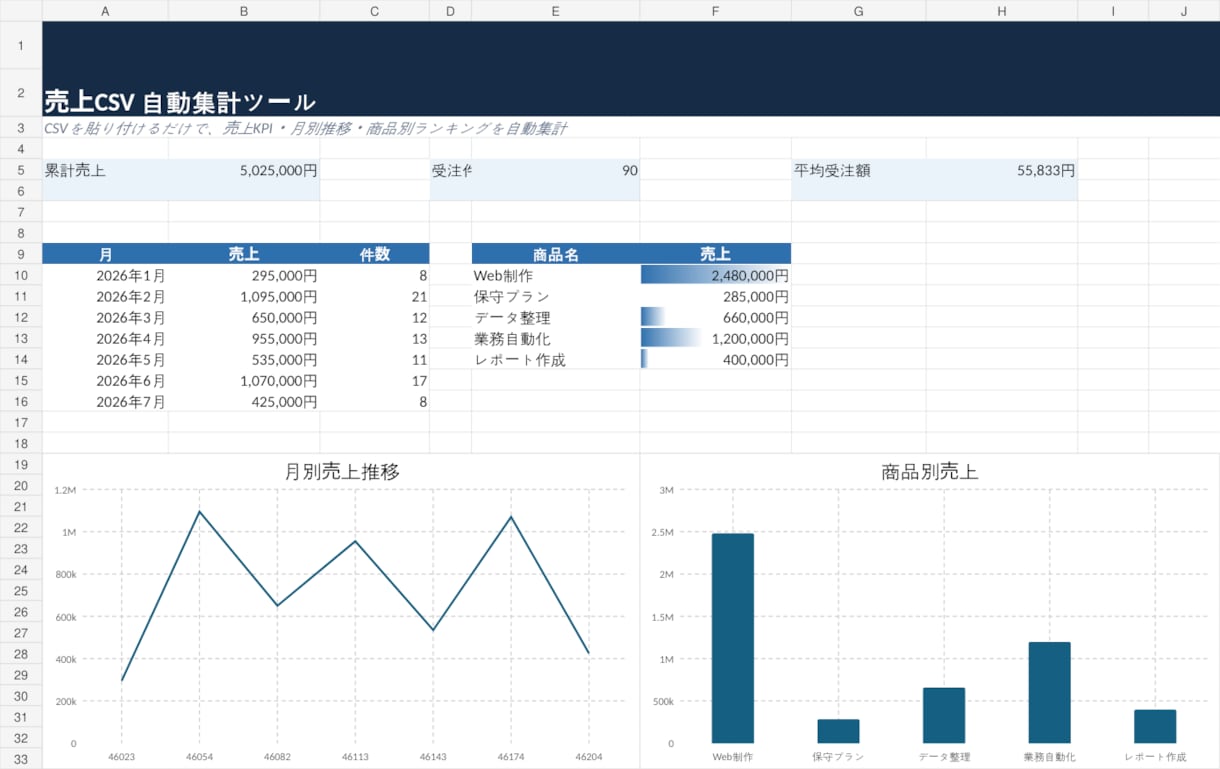Select the 55,833円 average value
The height and width of the screenshot is (769, 1220).
coord(1002,170)
